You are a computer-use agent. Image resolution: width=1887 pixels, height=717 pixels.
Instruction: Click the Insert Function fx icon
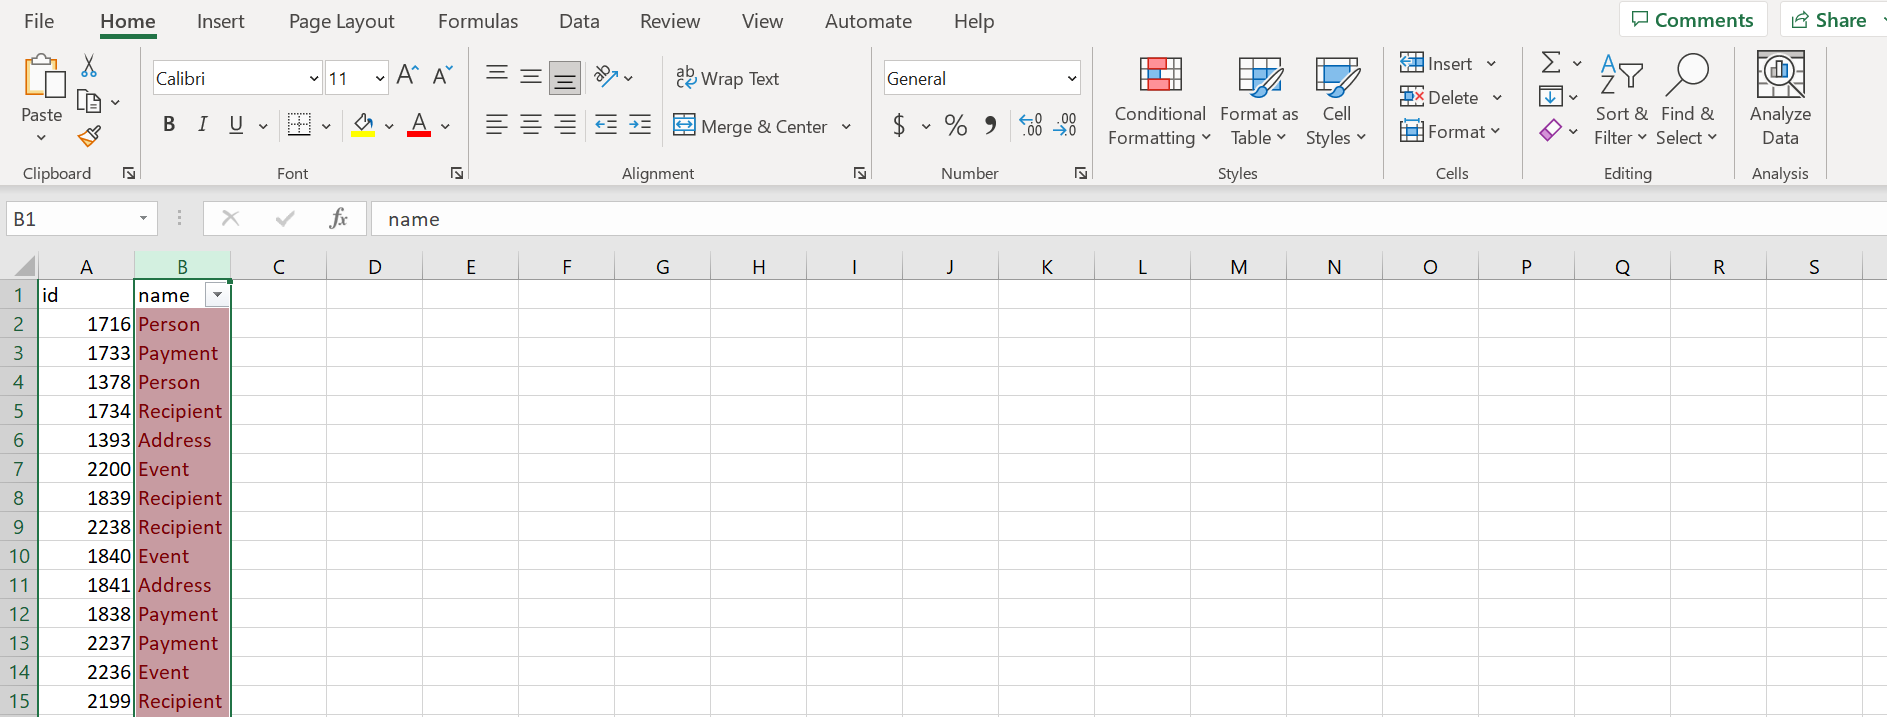pos(338,218)
